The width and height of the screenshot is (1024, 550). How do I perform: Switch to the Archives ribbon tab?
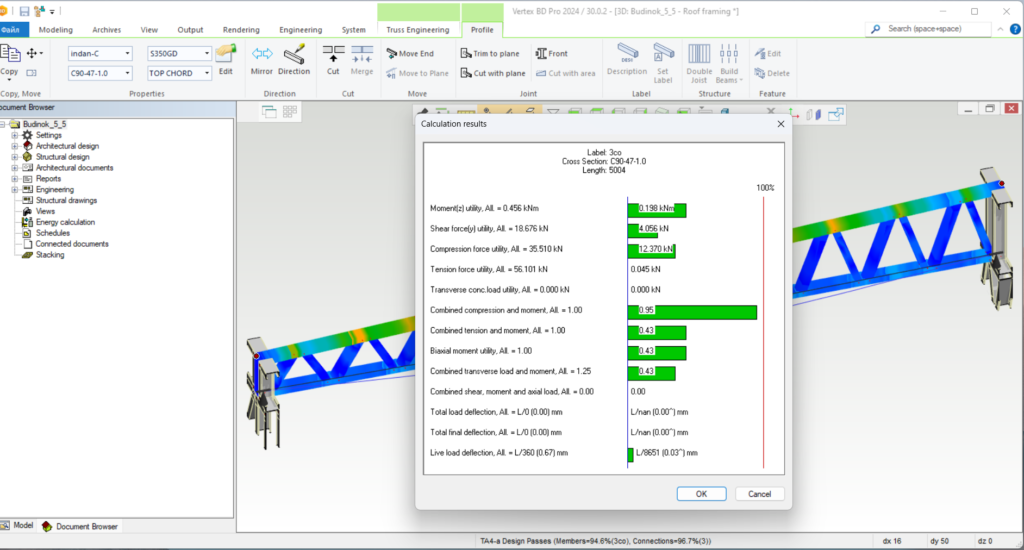click(106, 29)
